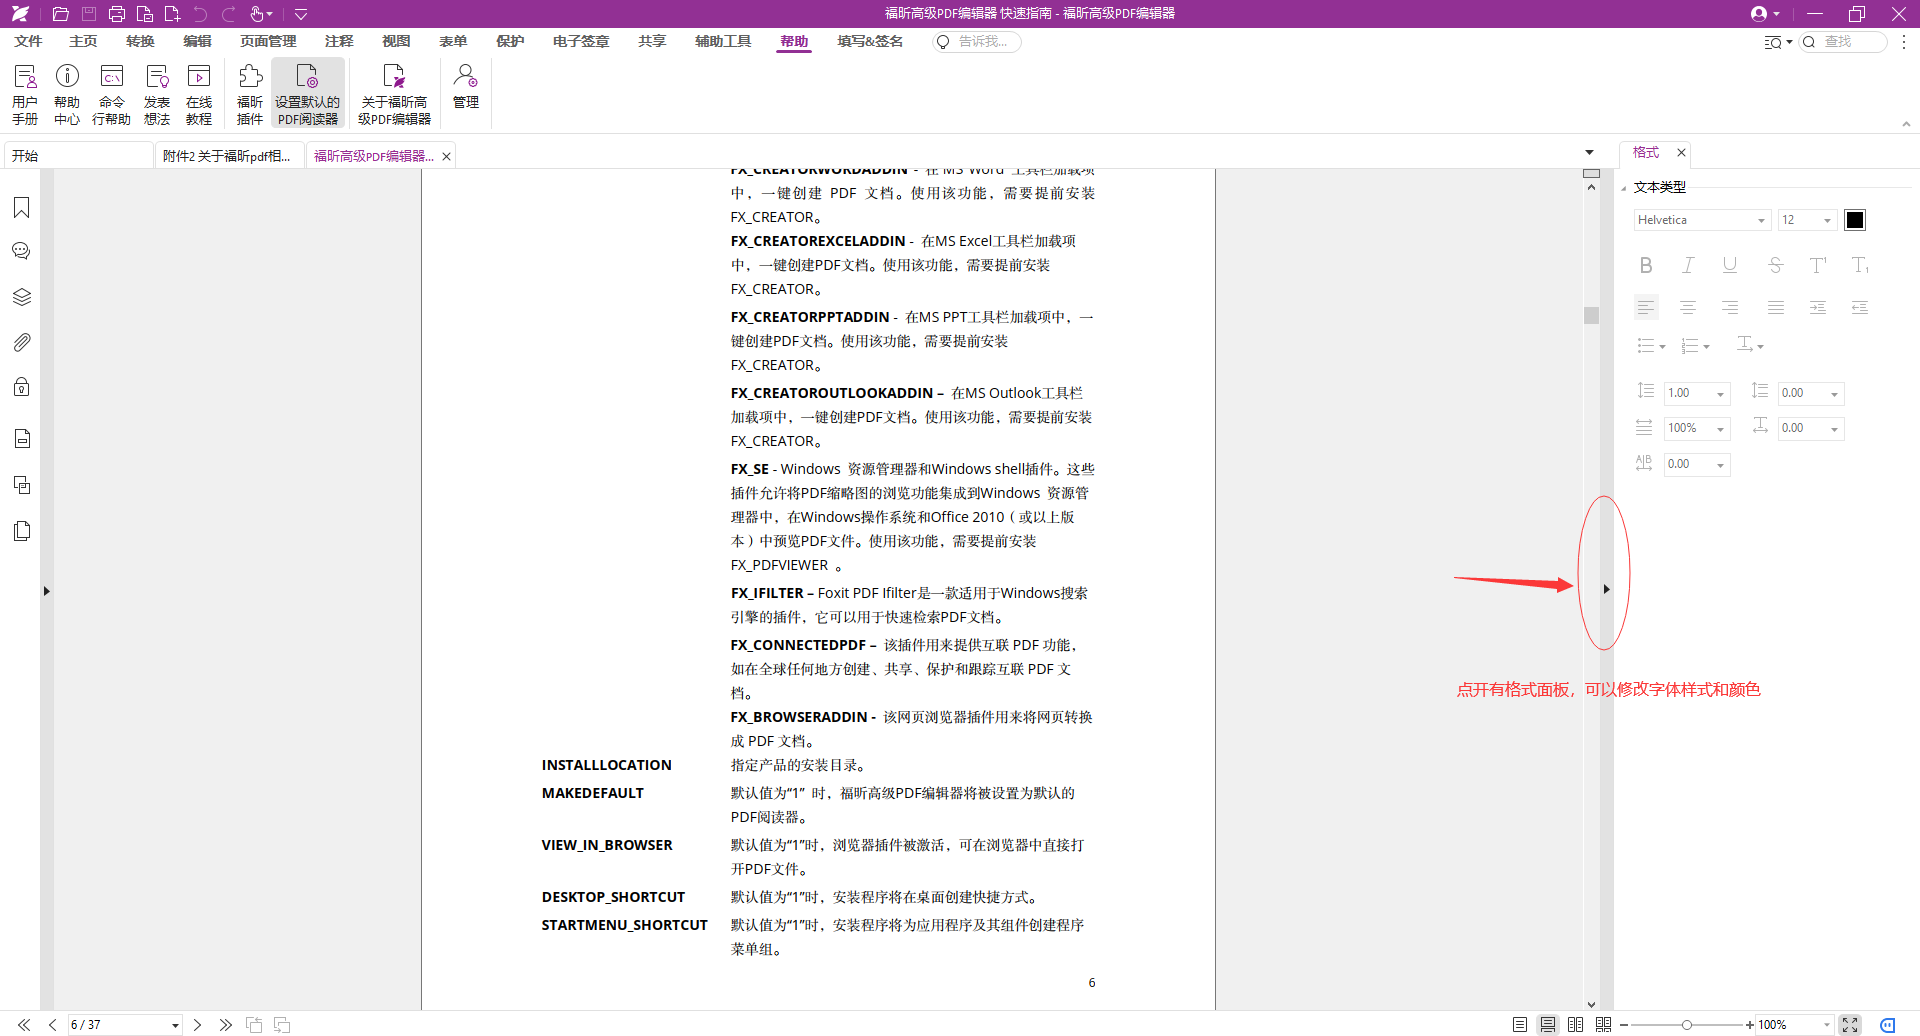Open 福昕插件 plugins icon

pos(250,94)
